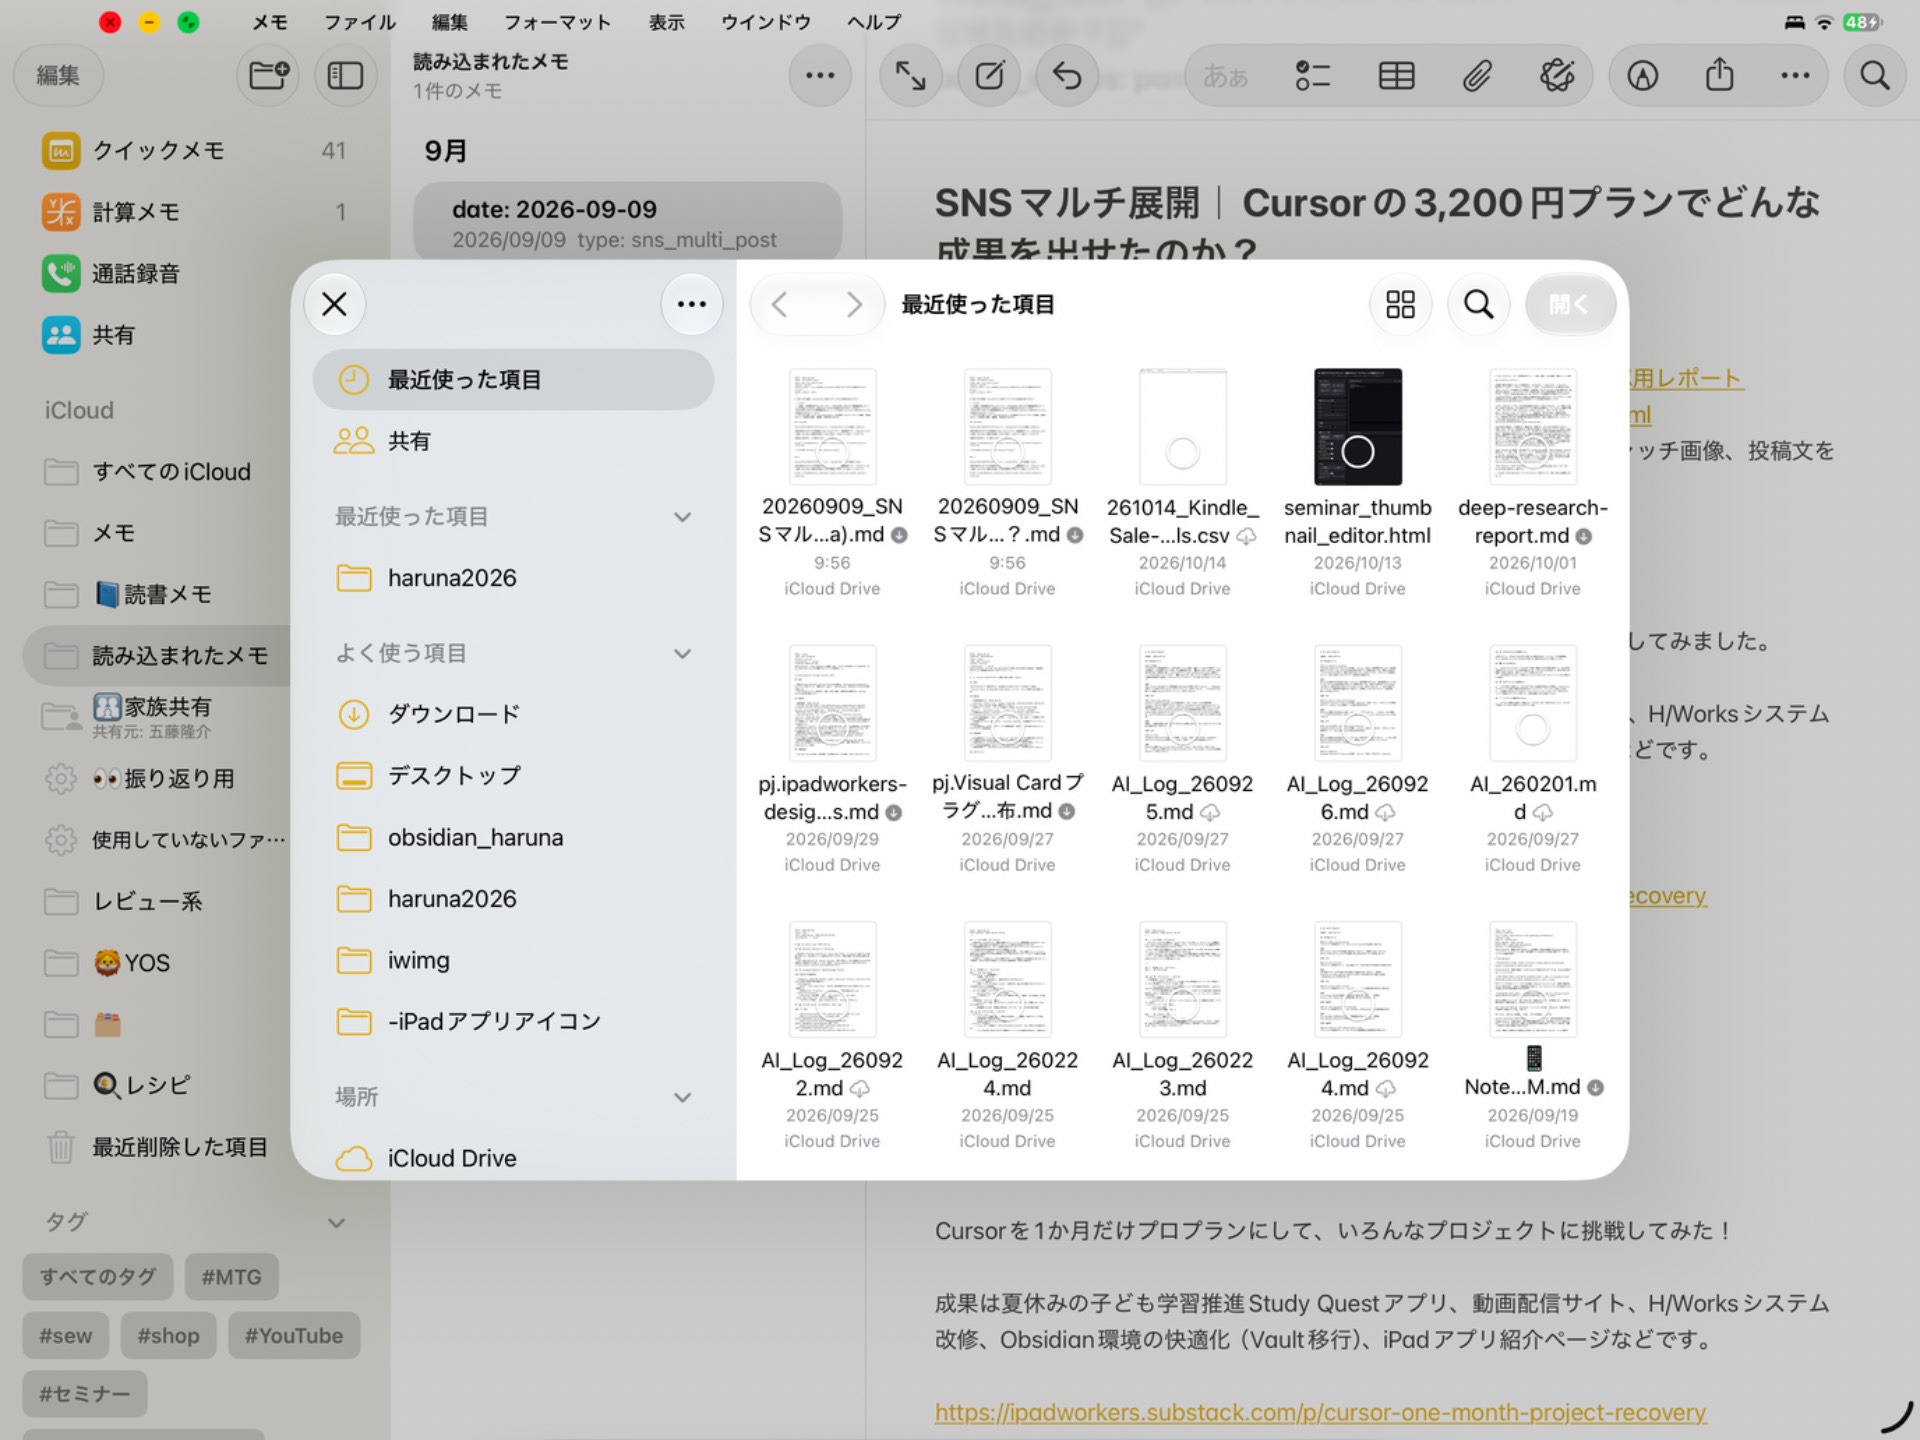Click the Wi-Fi status icon
1920x1440 pixels.
coord(1824,22)
